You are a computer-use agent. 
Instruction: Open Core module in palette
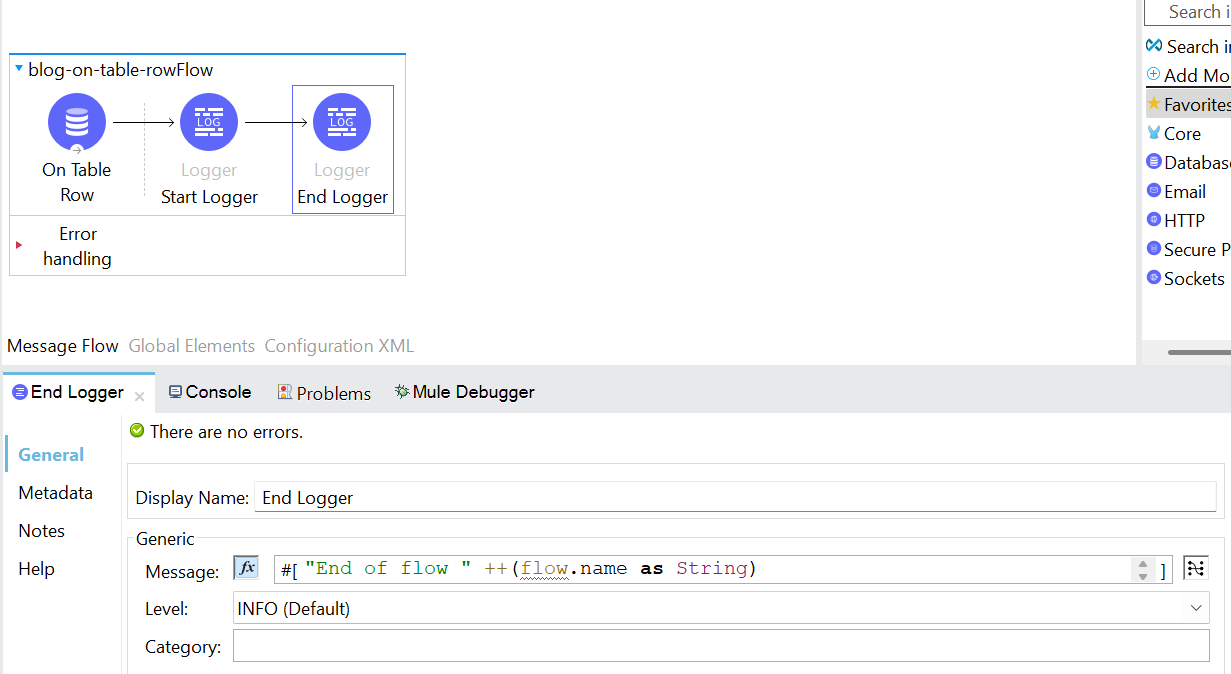click(1181, 133)
